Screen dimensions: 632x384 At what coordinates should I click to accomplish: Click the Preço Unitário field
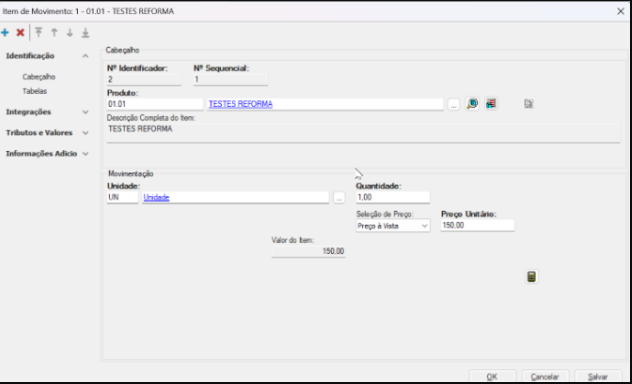click(x=478, y=225)
